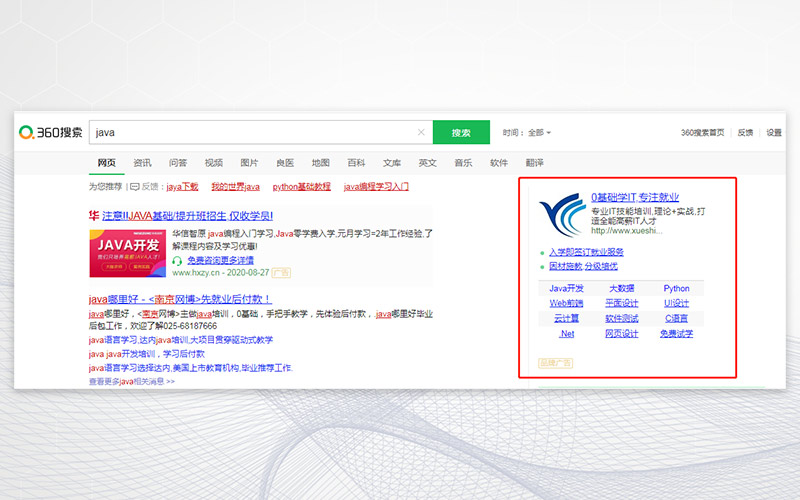Select Python in the course grid
This screenshot has height=500, width=800.
(677, 288)
